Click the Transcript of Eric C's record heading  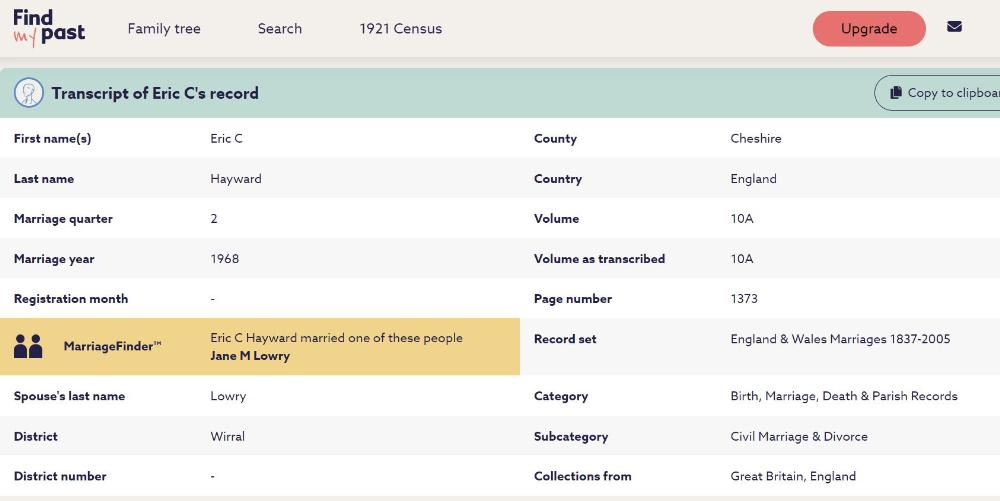[155, 93]
